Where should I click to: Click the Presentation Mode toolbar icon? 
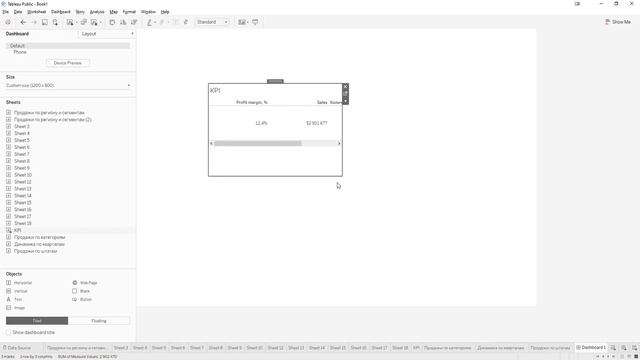tap(255, 22)
